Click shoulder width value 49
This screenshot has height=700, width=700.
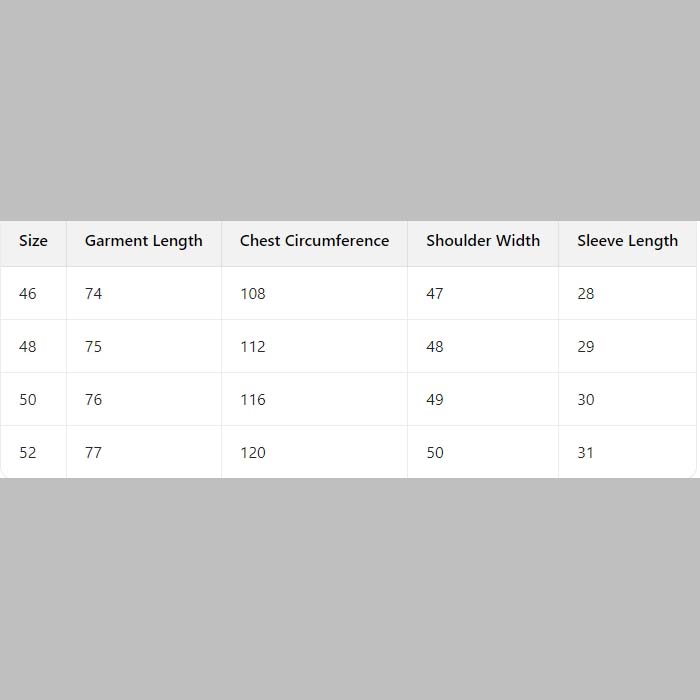(x=435, y=400)
